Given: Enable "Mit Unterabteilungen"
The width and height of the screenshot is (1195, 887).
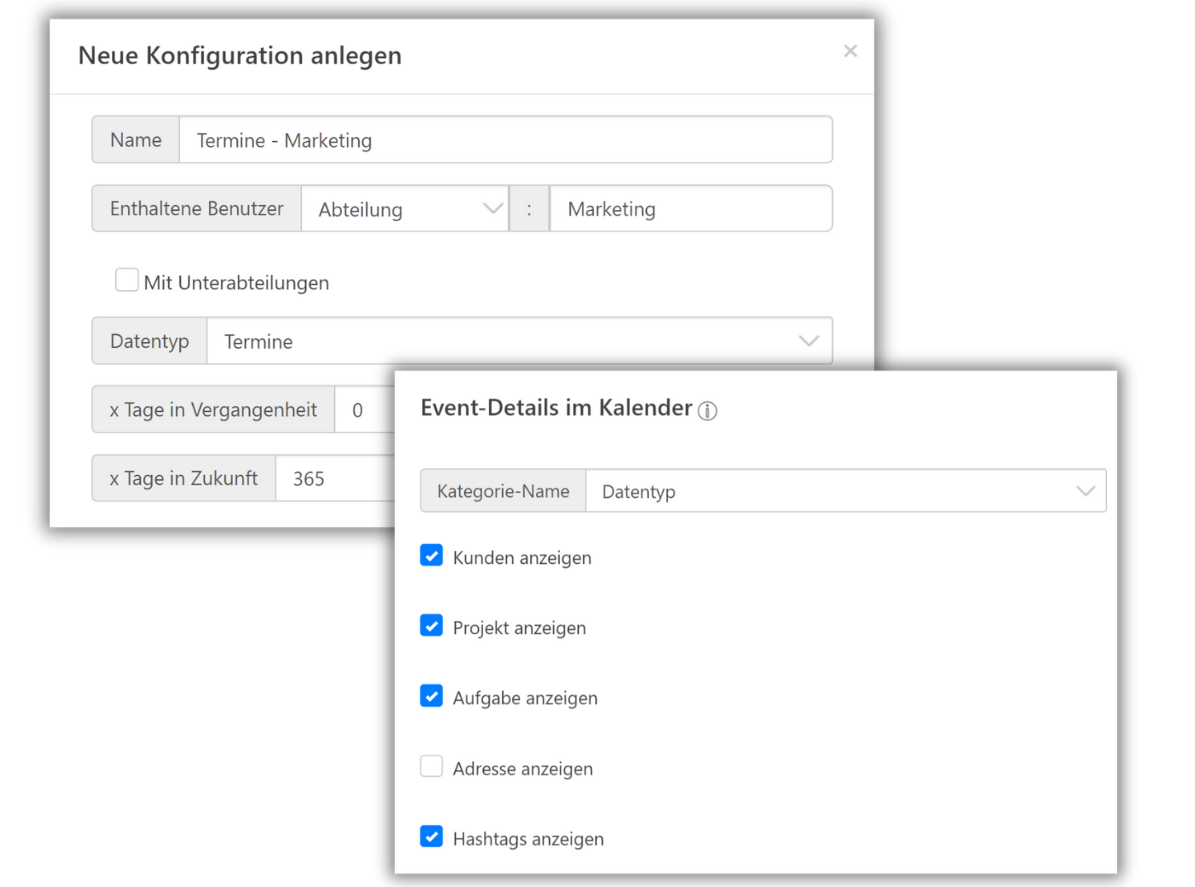Looking at the screenshot, I should pos(127,280).
